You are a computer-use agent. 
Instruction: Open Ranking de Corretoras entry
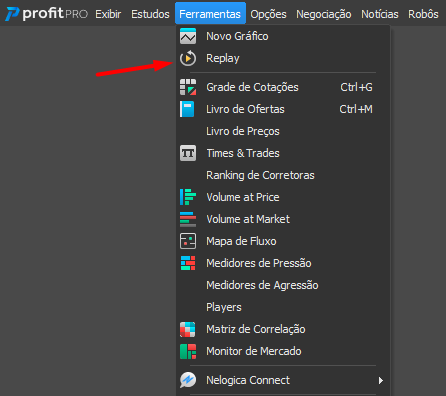click(x=283, y=175)
